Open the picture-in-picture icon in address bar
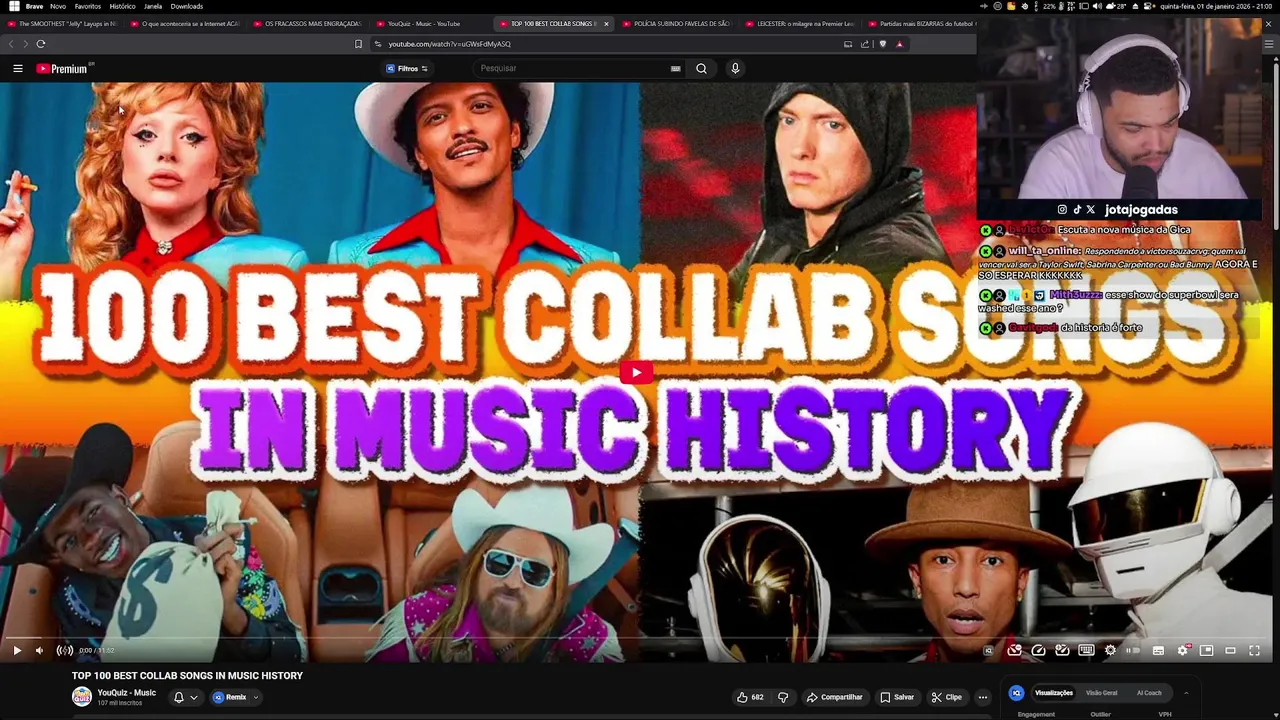1280x720 pixels. [848, 44]
